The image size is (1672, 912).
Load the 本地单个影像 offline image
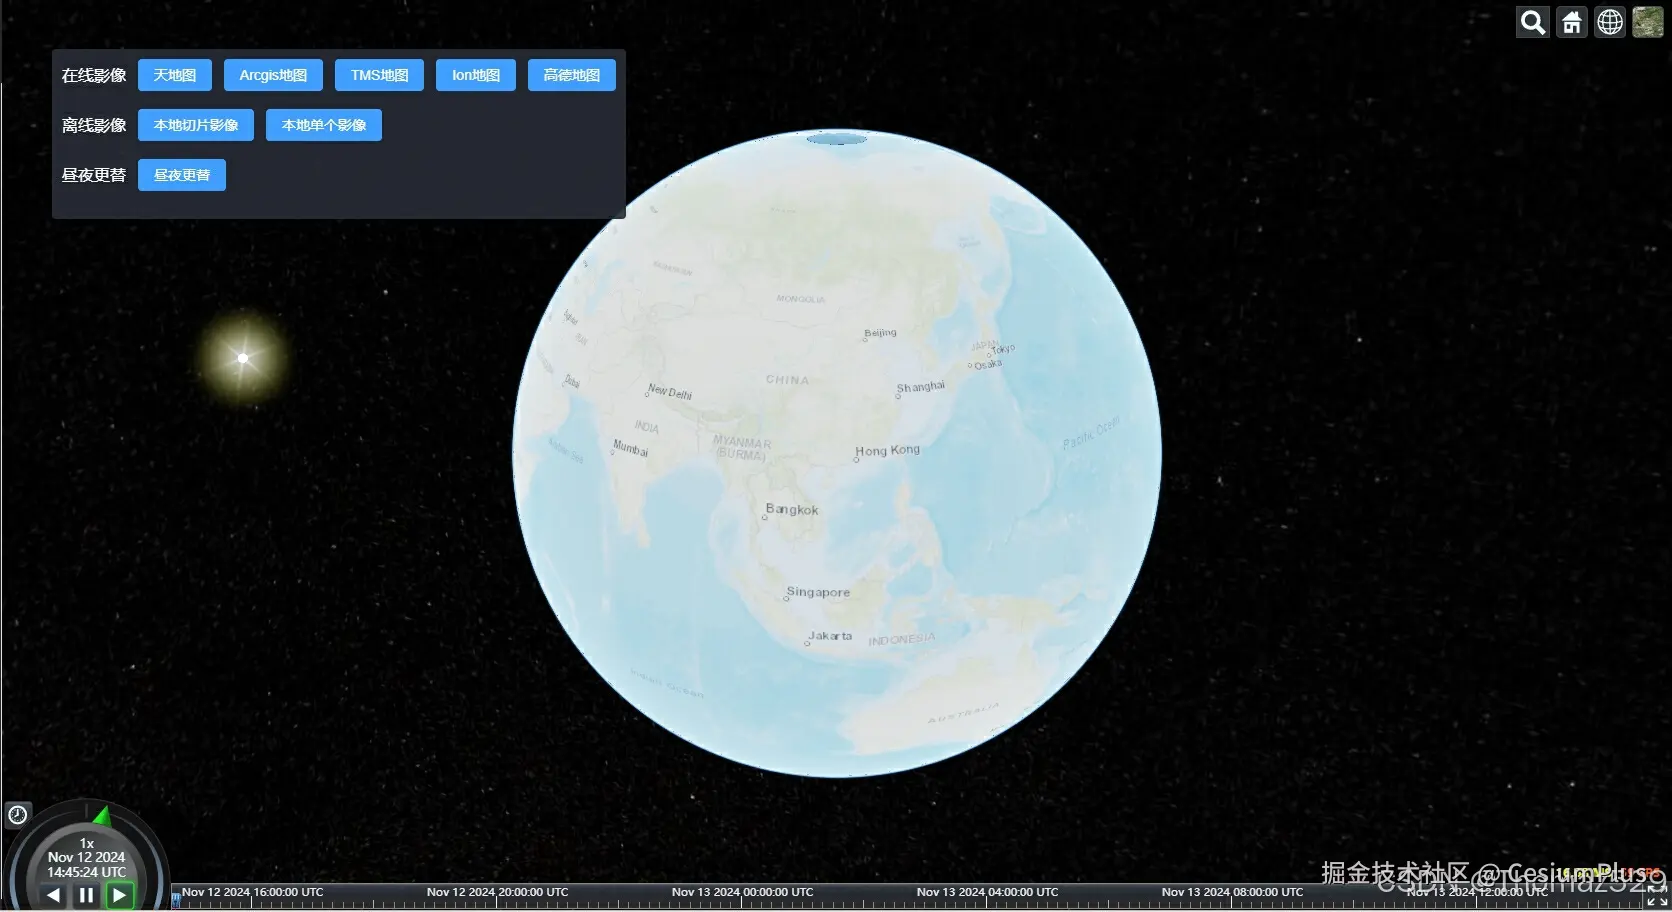(324, 125)
